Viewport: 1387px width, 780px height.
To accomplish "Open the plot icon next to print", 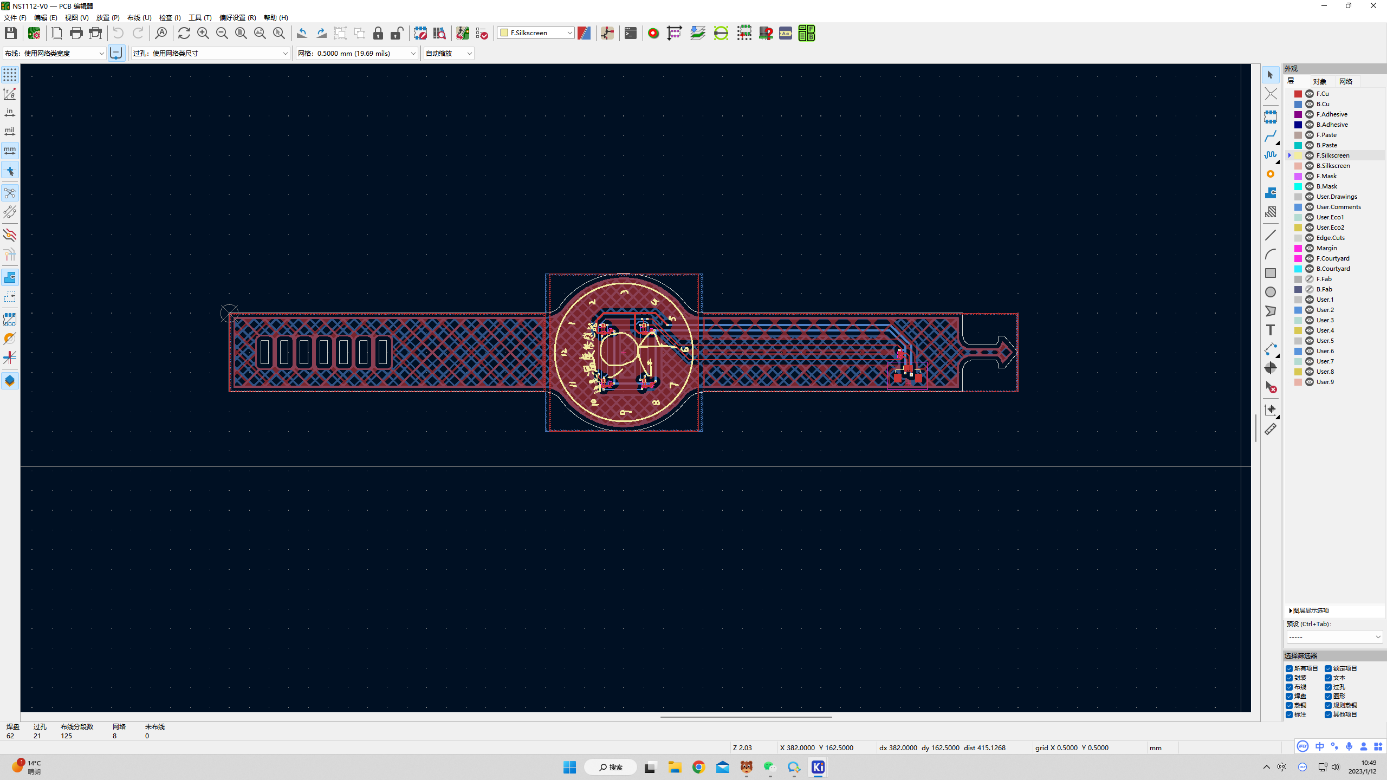I will coord(95,33).
